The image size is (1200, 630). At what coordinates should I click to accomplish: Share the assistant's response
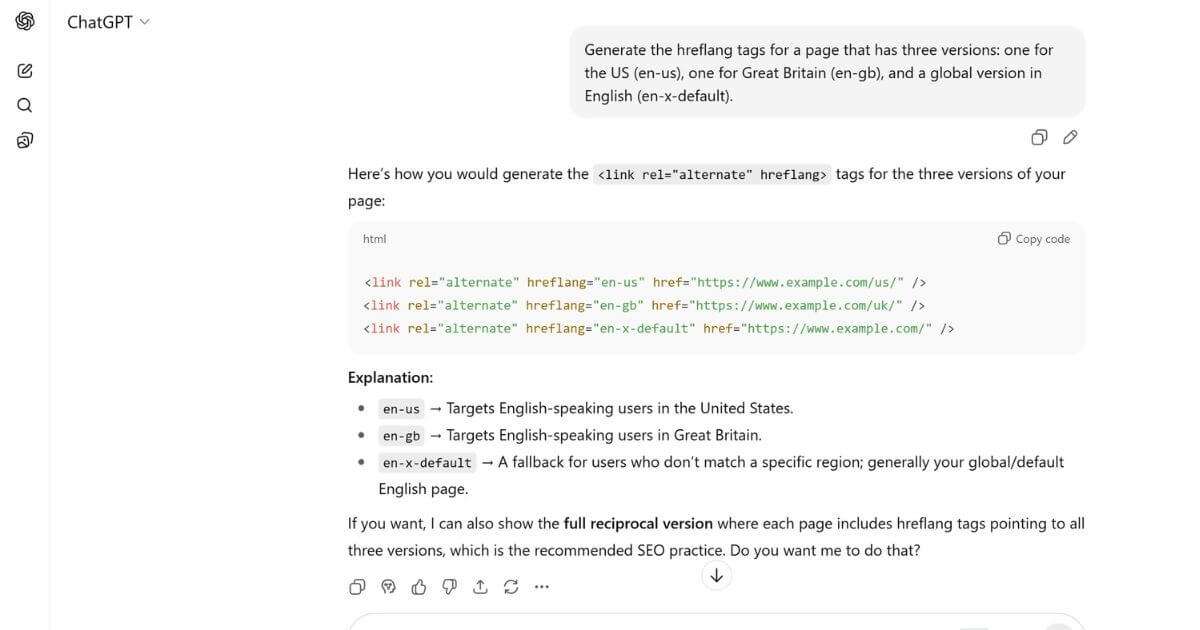click(480, 586)
